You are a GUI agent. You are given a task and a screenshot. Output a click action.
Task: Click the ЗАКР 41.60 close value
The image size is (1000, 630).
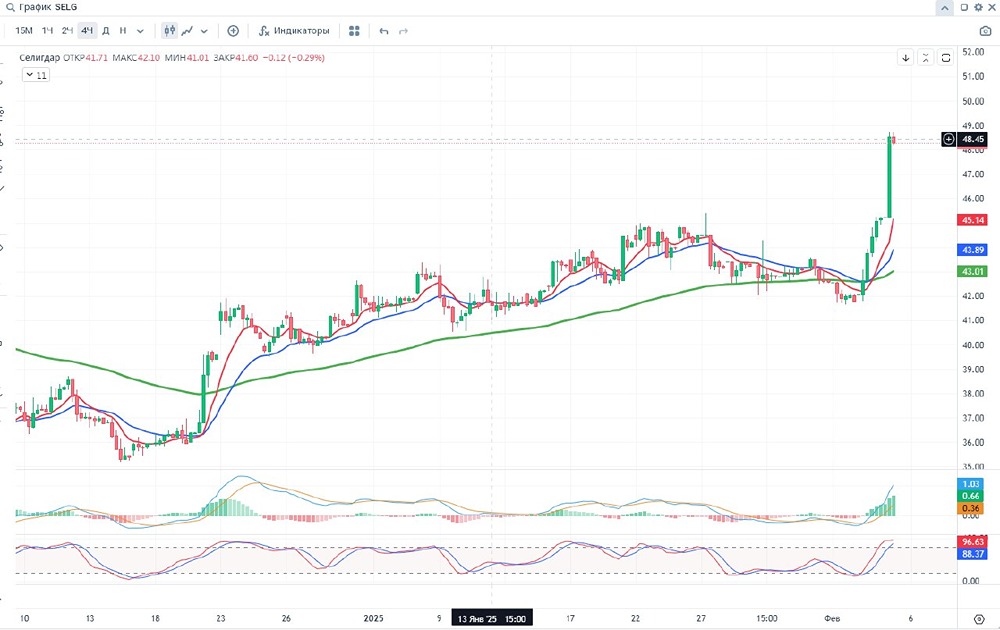pyautogui.click(x=236, y=57)
